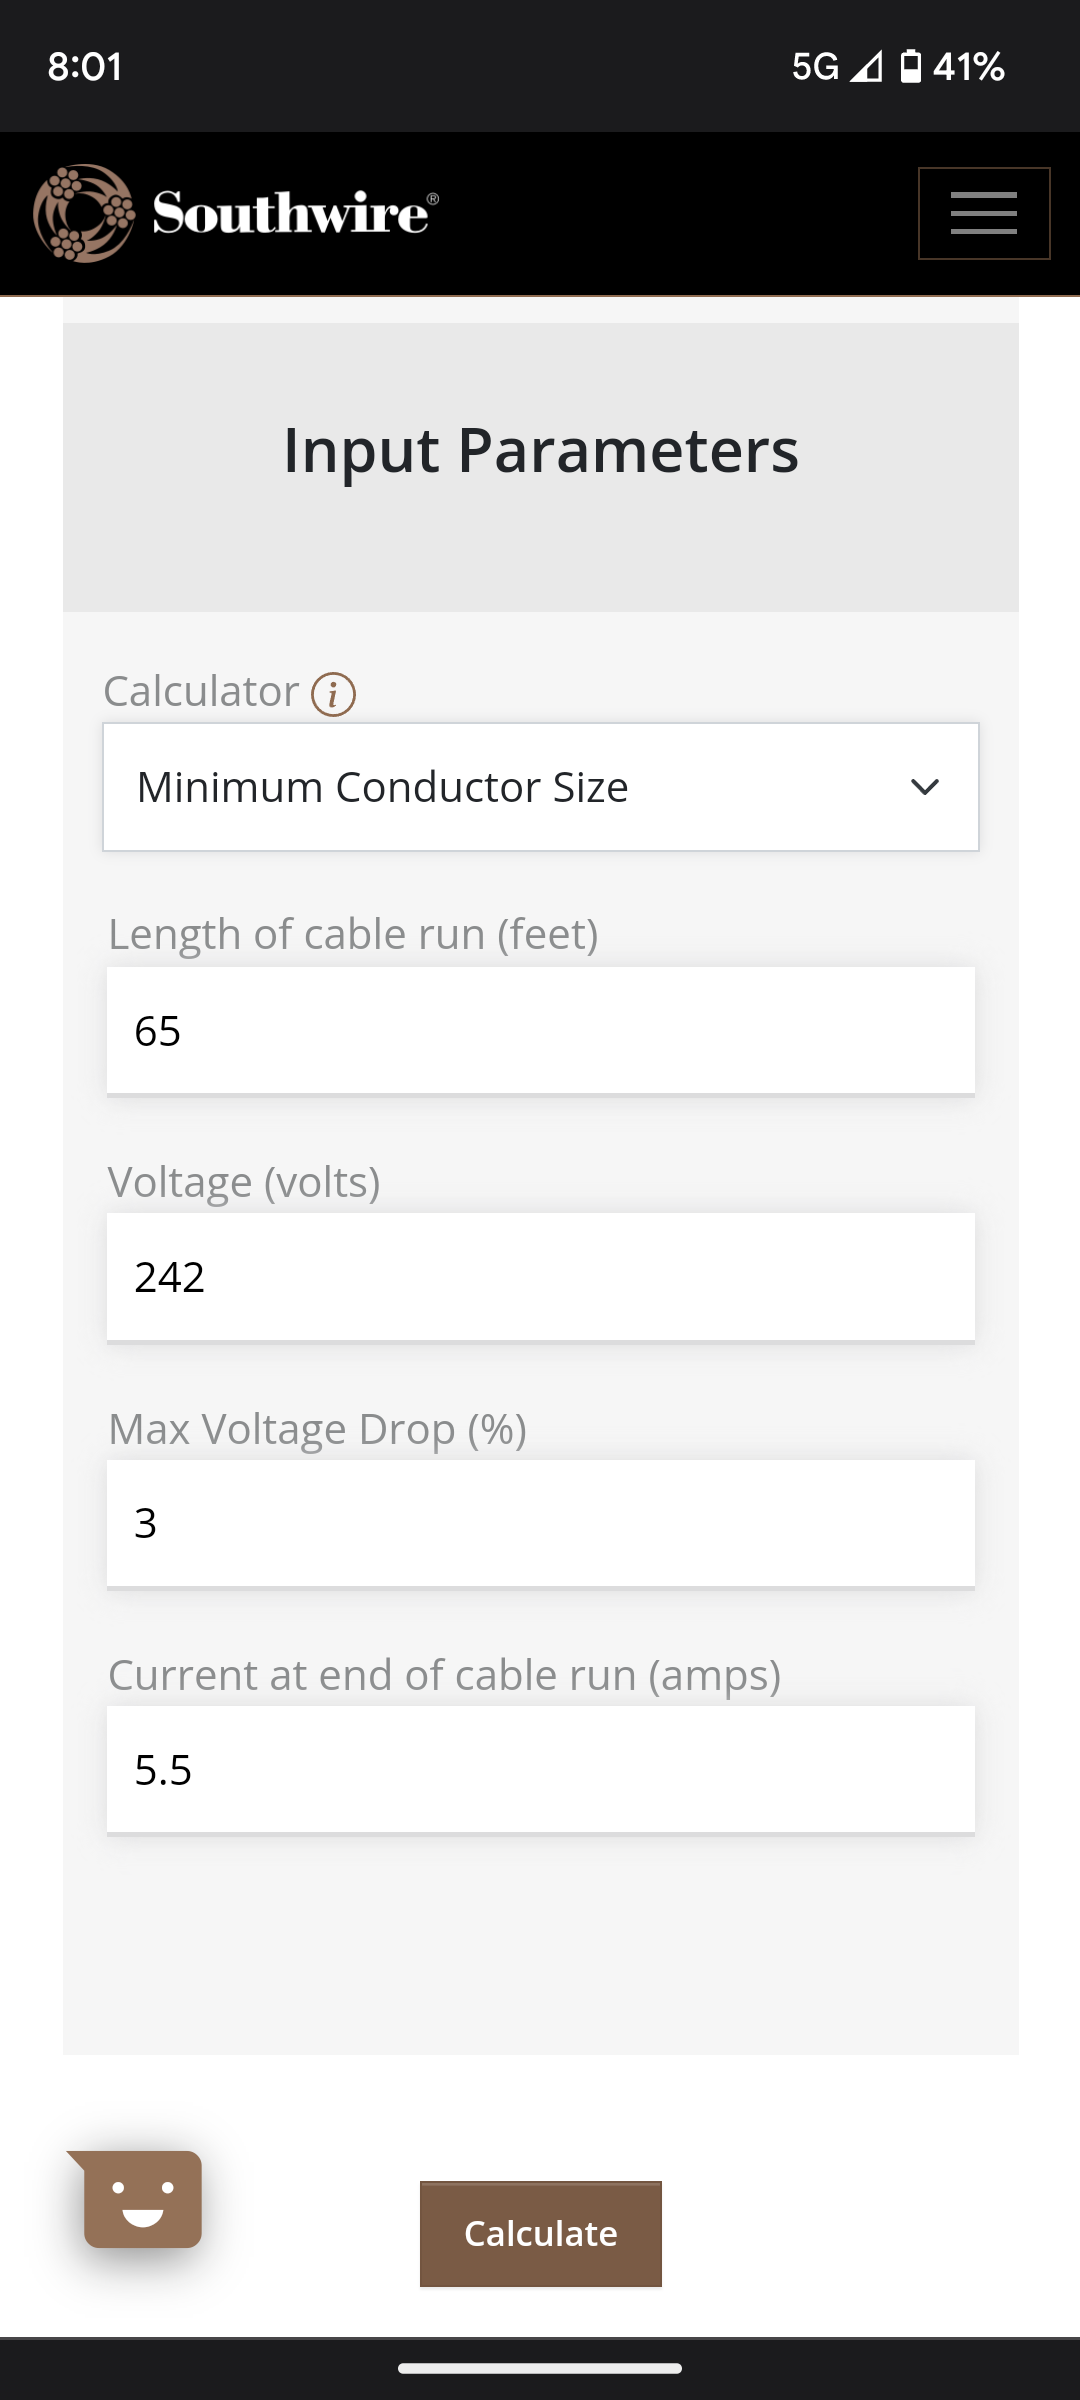Tap the clock showing 8:01
1080x2400 pixels.
(x=85, y=67)
